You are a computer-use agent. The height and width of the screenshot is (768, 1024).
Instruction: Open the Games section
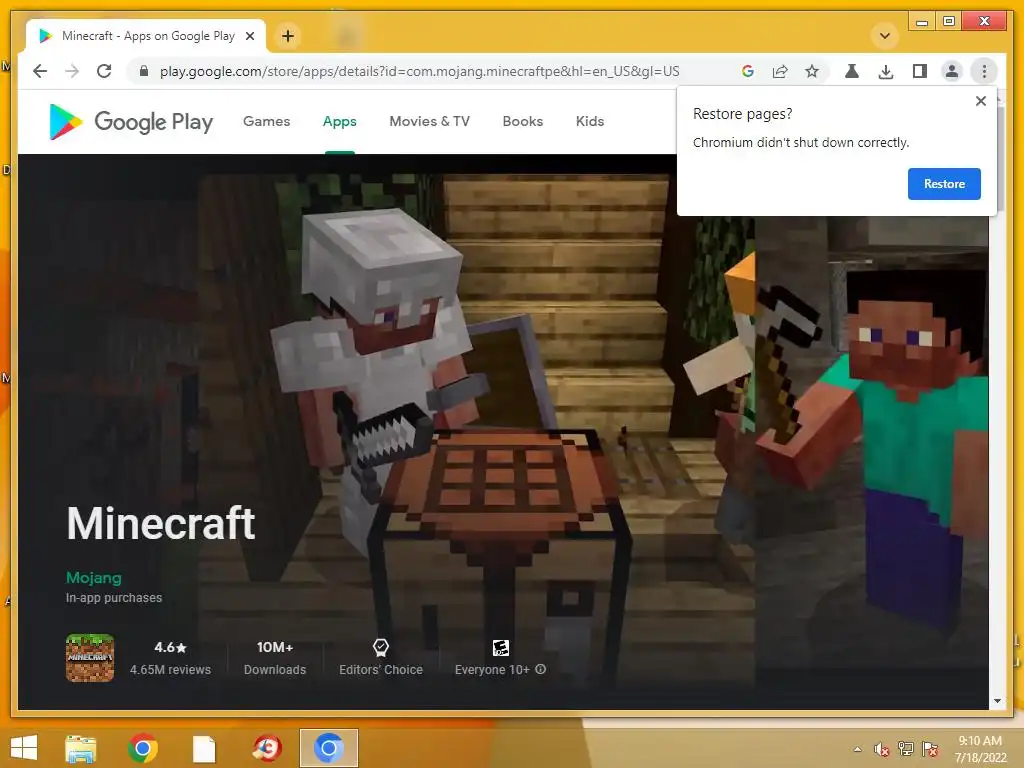pos(266,121)
